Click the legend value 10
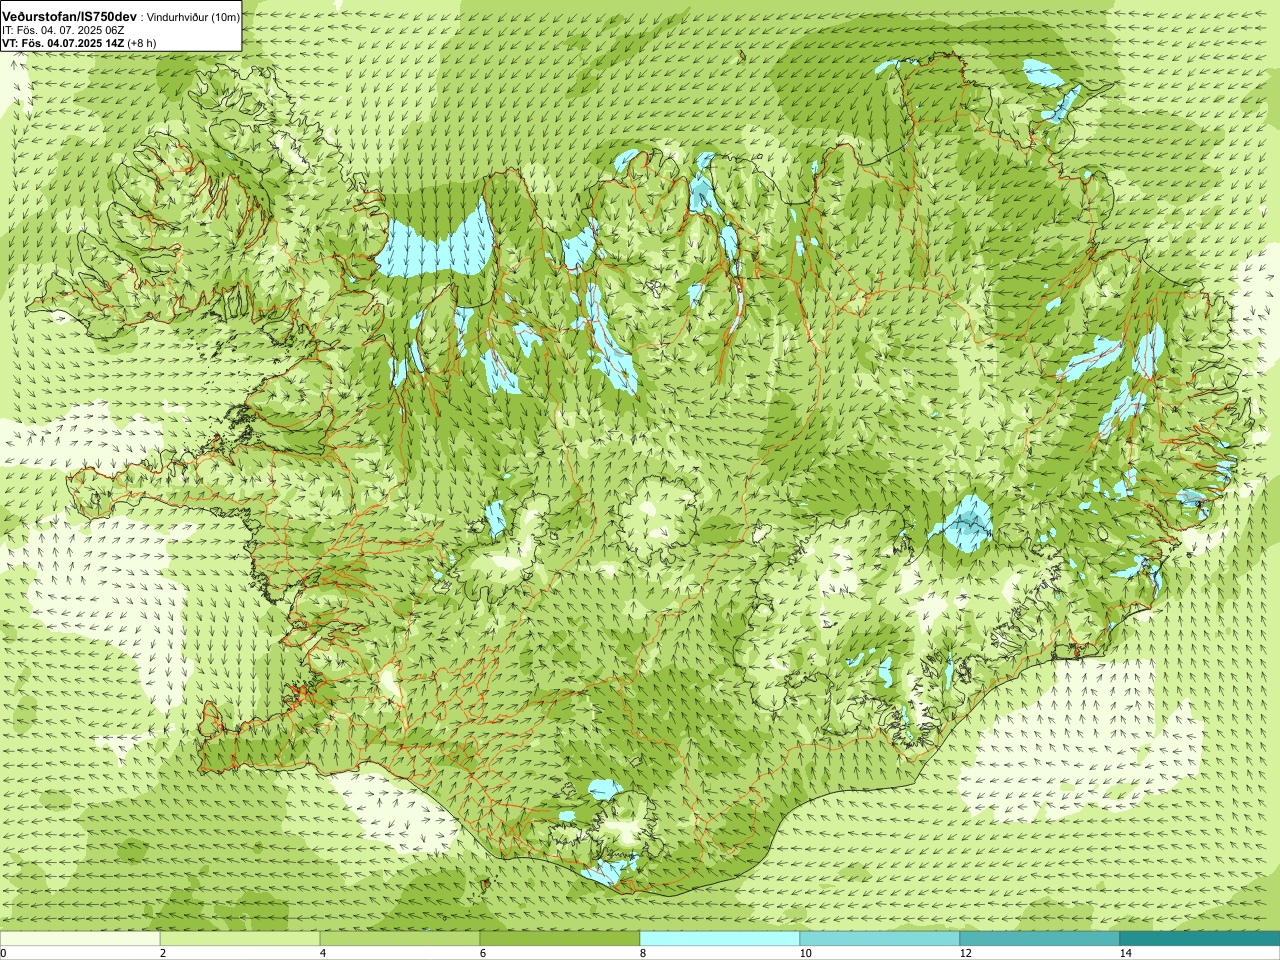 [x=805, y=953]
